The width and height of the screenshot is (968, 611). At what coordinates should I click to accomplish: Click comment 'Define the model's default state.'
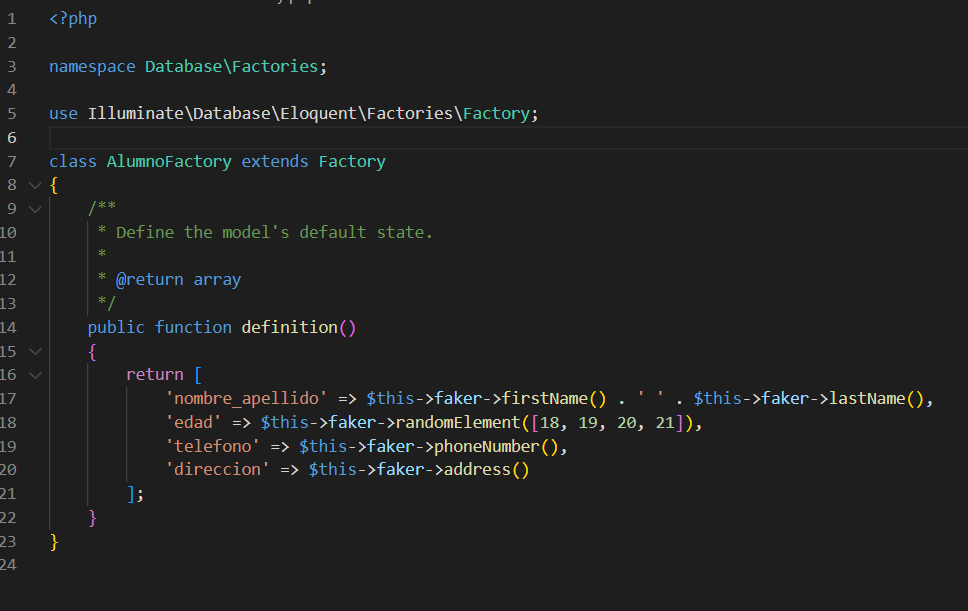point(274,232)
